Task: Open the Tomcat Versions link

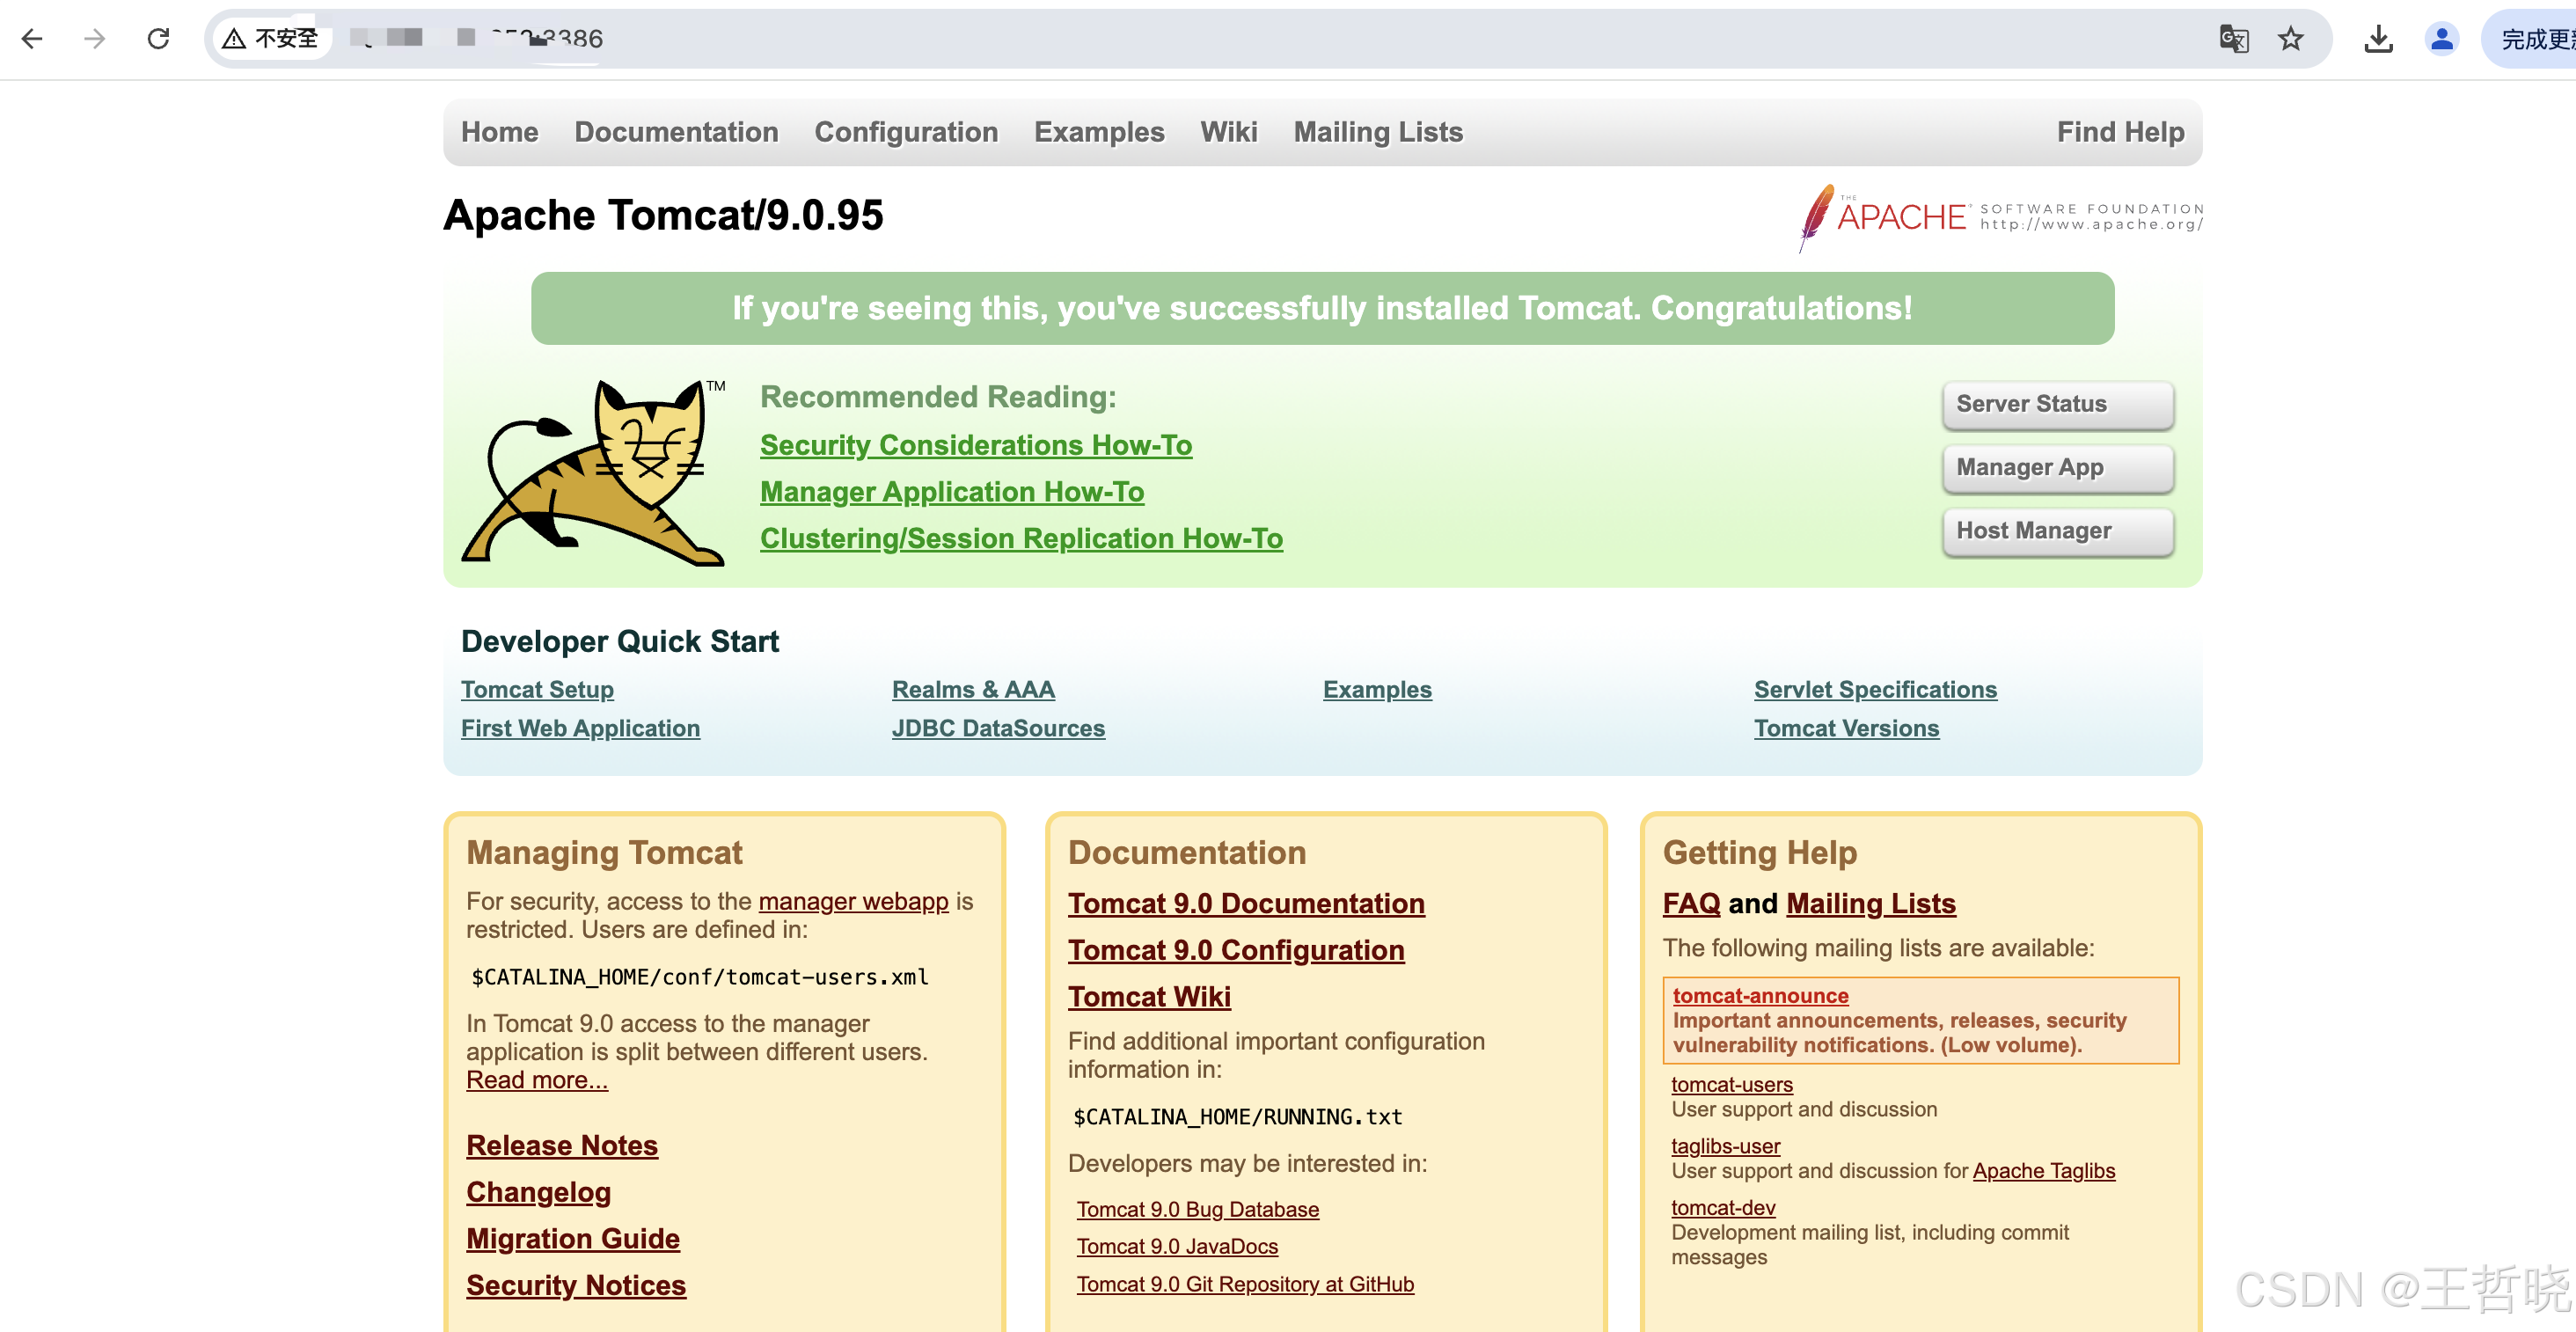Action: (x=1846, y=729)
